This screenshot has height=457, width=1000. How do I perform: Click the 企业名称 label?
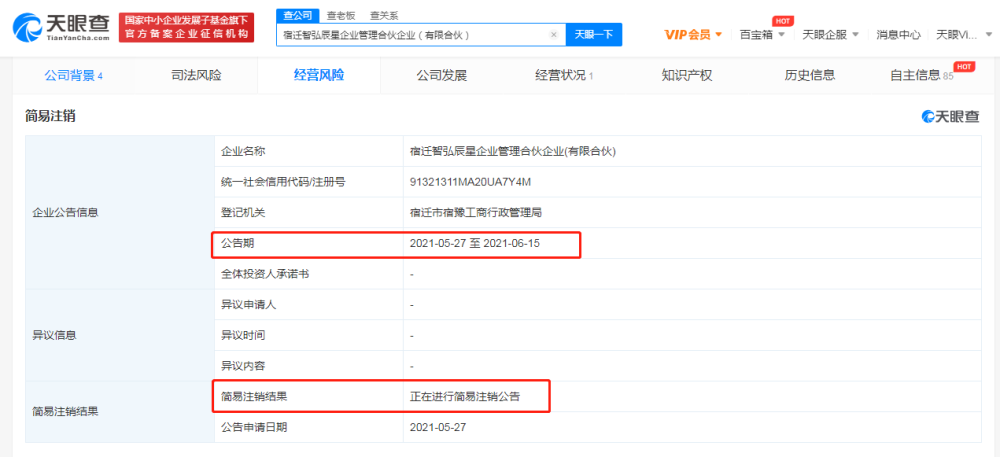pos(242,152)
